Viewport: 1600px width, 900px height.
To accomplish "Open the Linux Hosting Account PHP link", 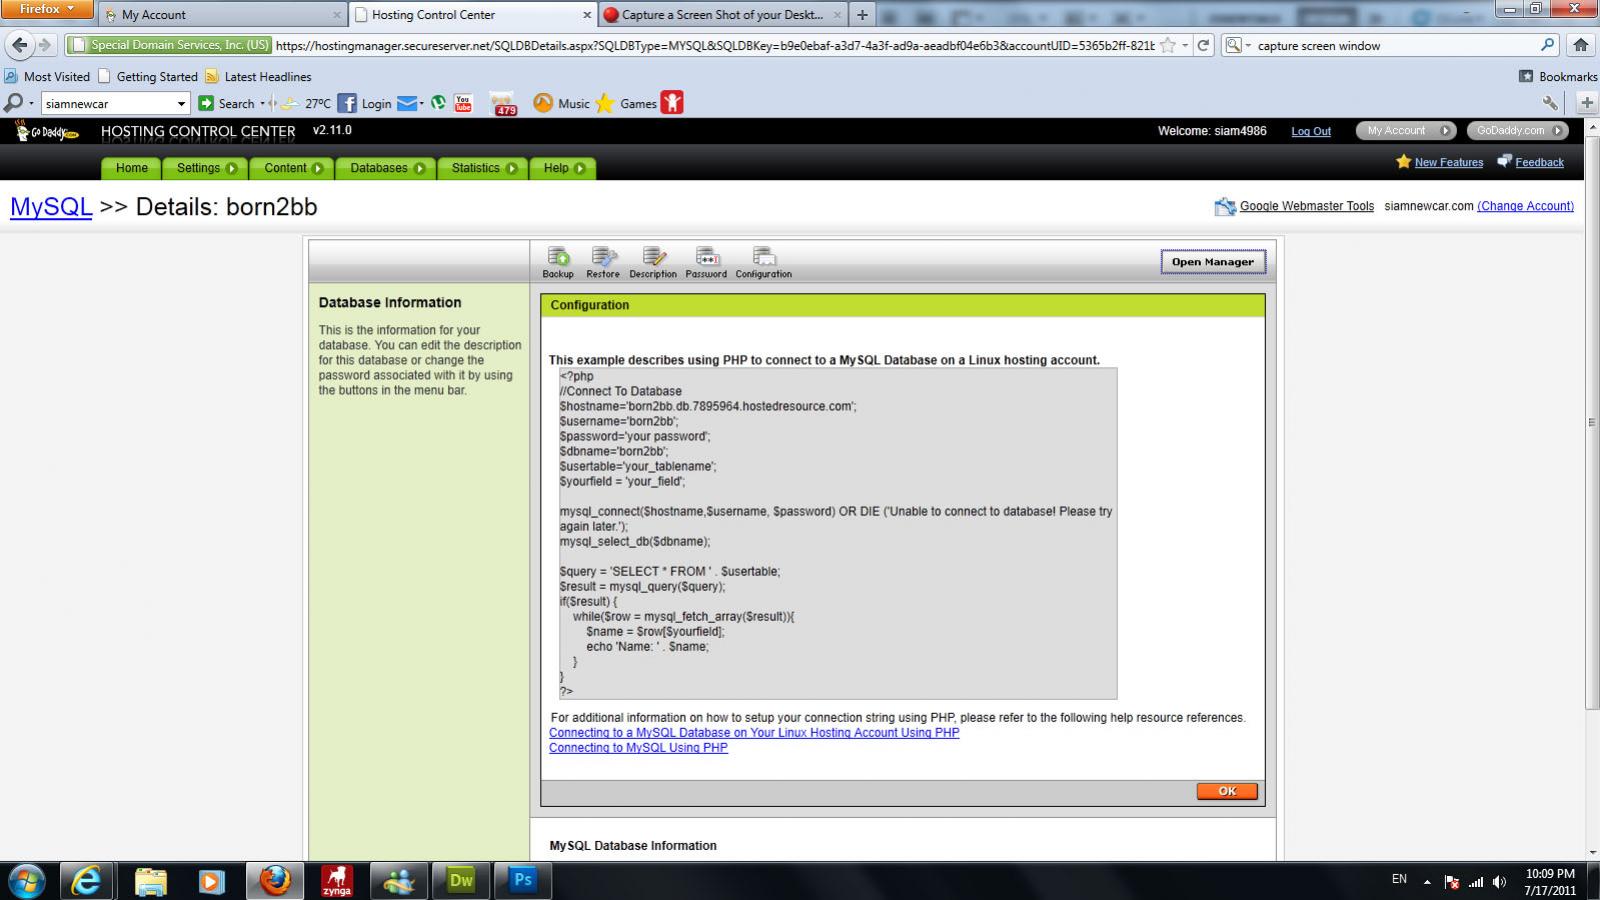I will pyautogui.click(x=754, y=733).
